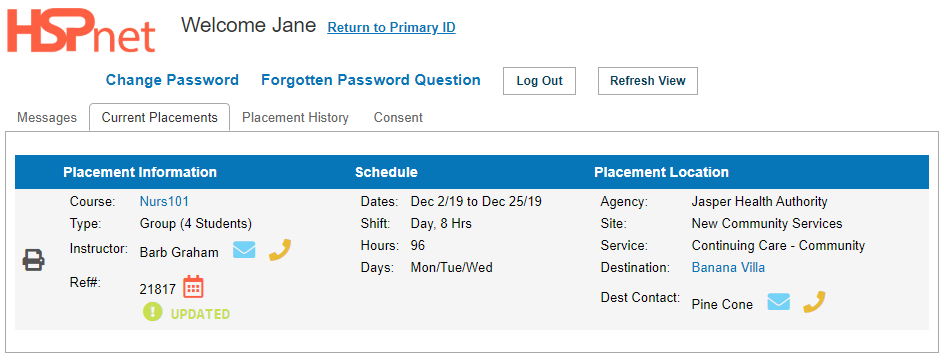Open the calendar icon beside Ref# 21817
The width and height of the screenshot is (944, 361).
tap(193, 287)
